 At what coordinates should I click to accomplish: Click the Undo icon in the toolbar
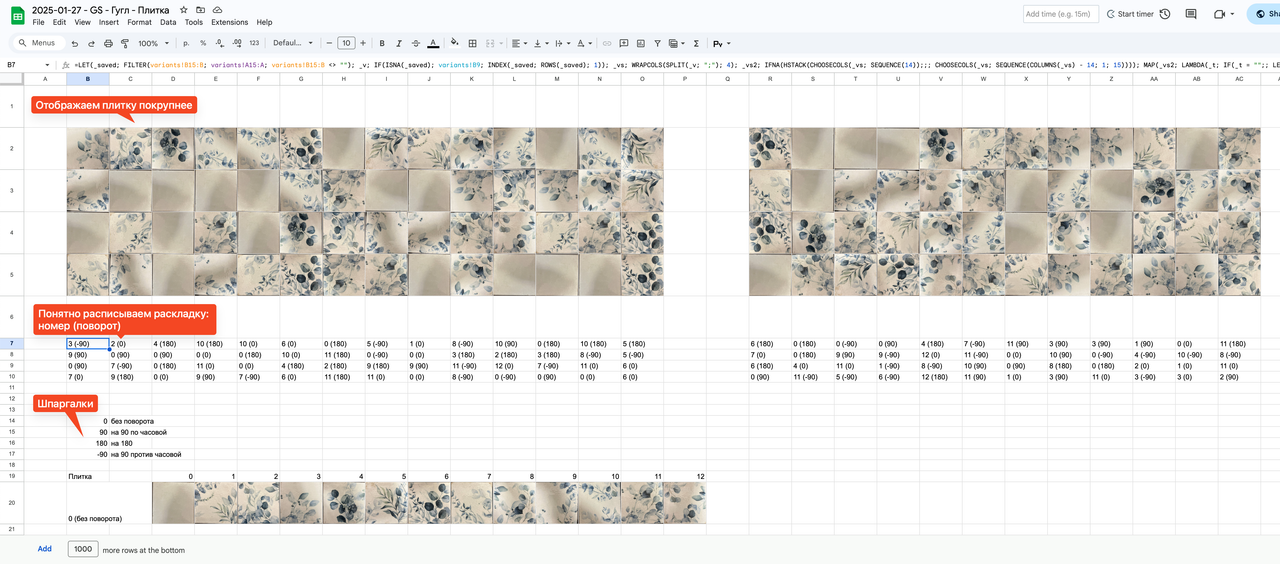click(75, 43)
